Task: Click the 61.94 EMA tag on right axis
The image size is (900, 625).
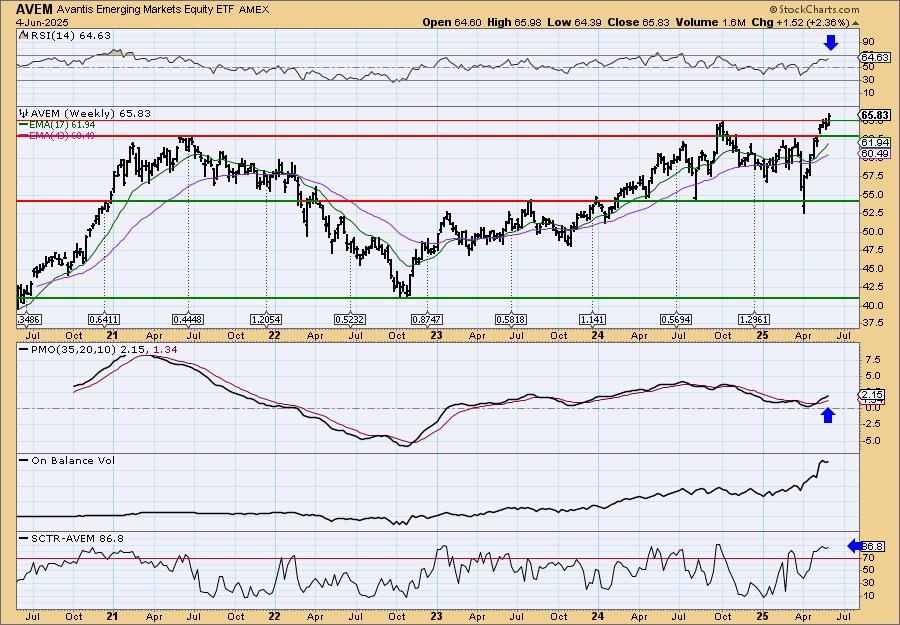Action: click(x=874, y=142)
